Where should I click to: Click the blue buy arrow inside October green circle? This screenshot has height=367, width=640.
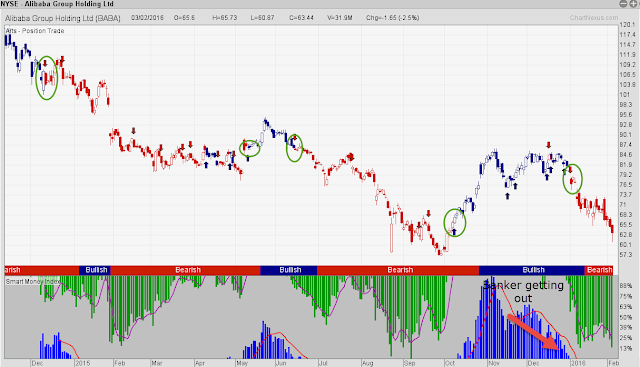click(x=454, y=232)
